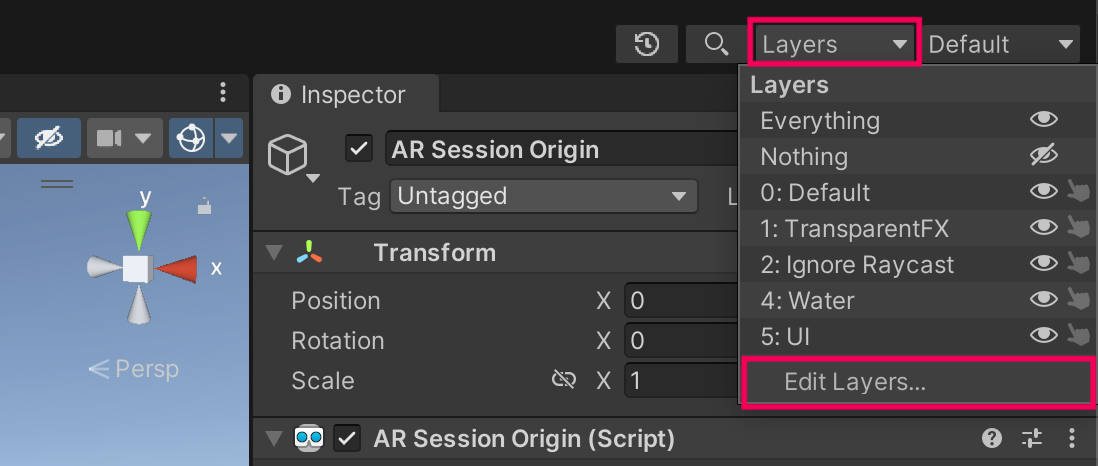
Task: Toggle the scene gizmo lock icon
Action: click(204, 206)
